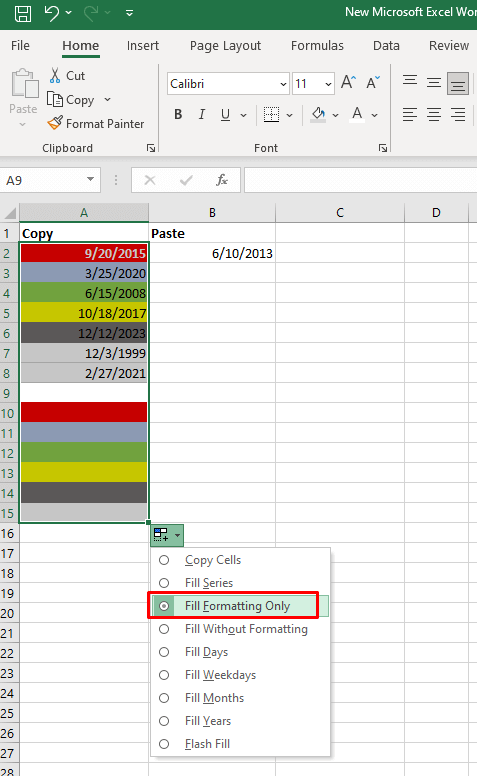Open the Clipboard dialog launcher

click(151, 148)
